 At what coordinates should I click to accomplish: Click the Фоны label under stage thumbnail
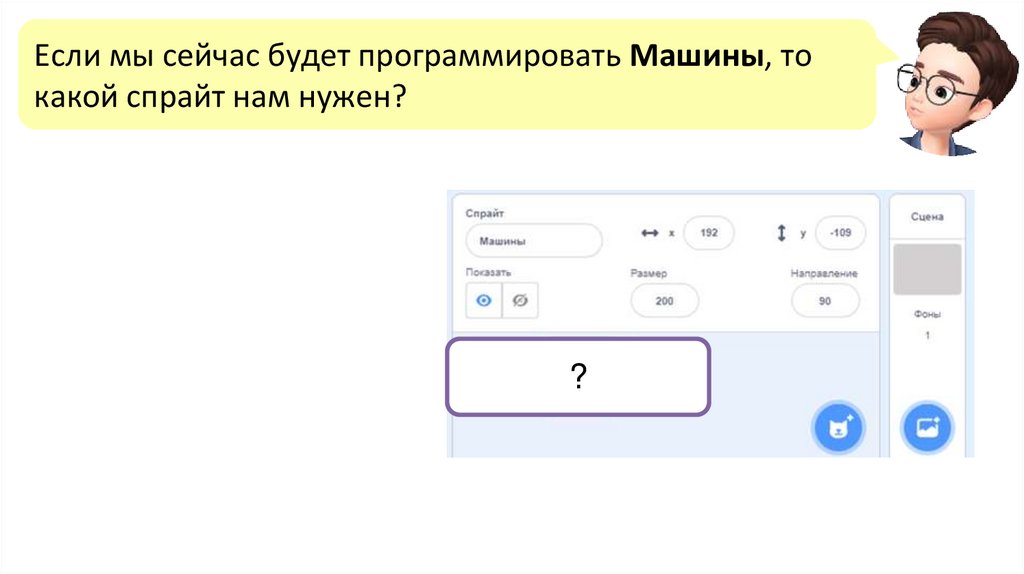[x=927, y=314]
